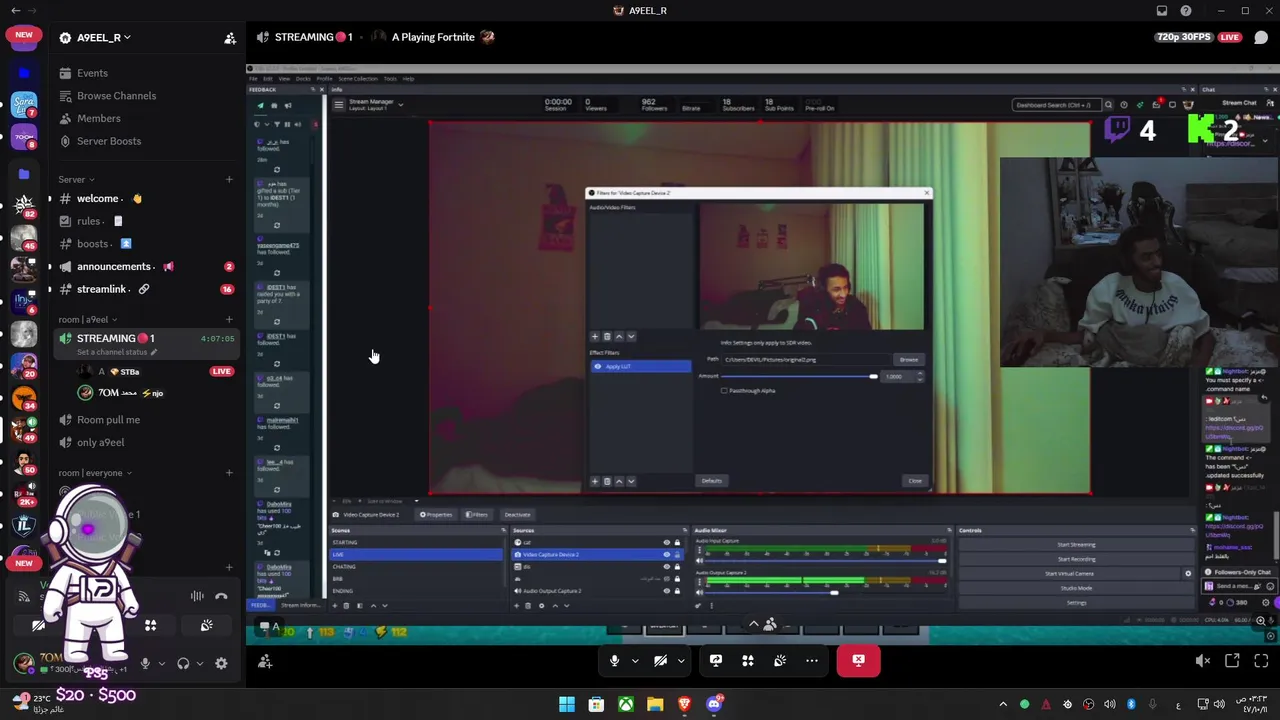Turn on camera in stream control bar

[x=660, y=661]
